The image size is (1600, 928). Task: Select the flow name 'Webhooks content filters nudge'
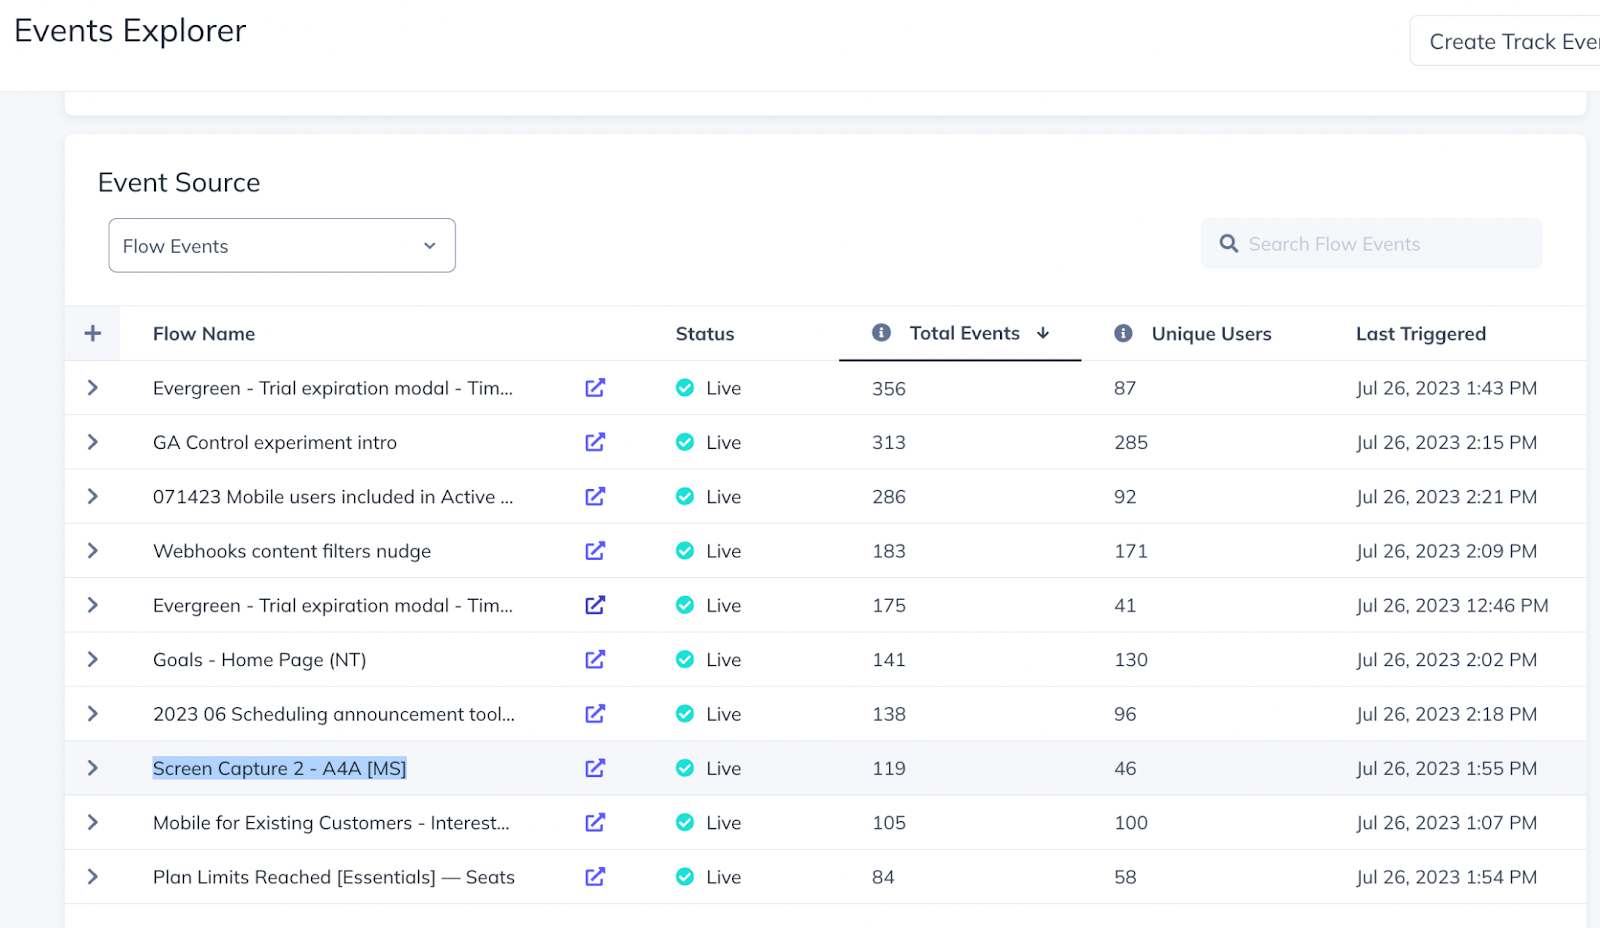point(292,551)
